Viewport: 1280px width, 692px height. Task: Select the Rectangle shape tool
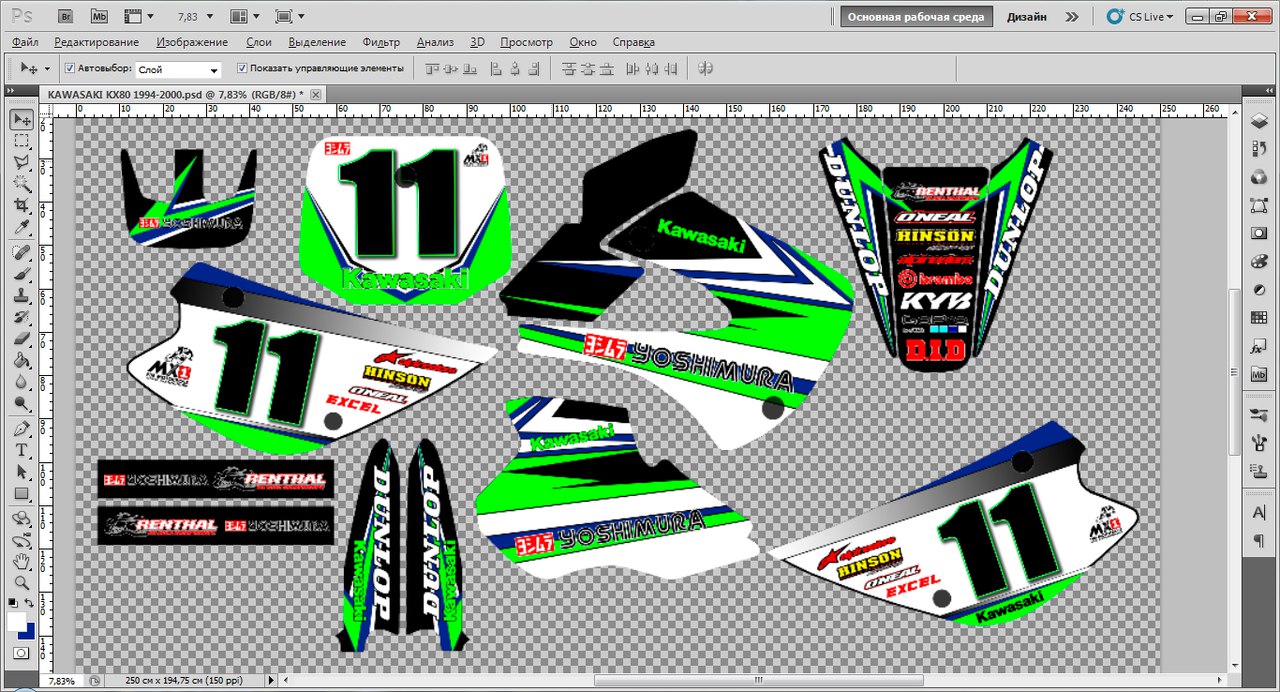pos(21,494)
